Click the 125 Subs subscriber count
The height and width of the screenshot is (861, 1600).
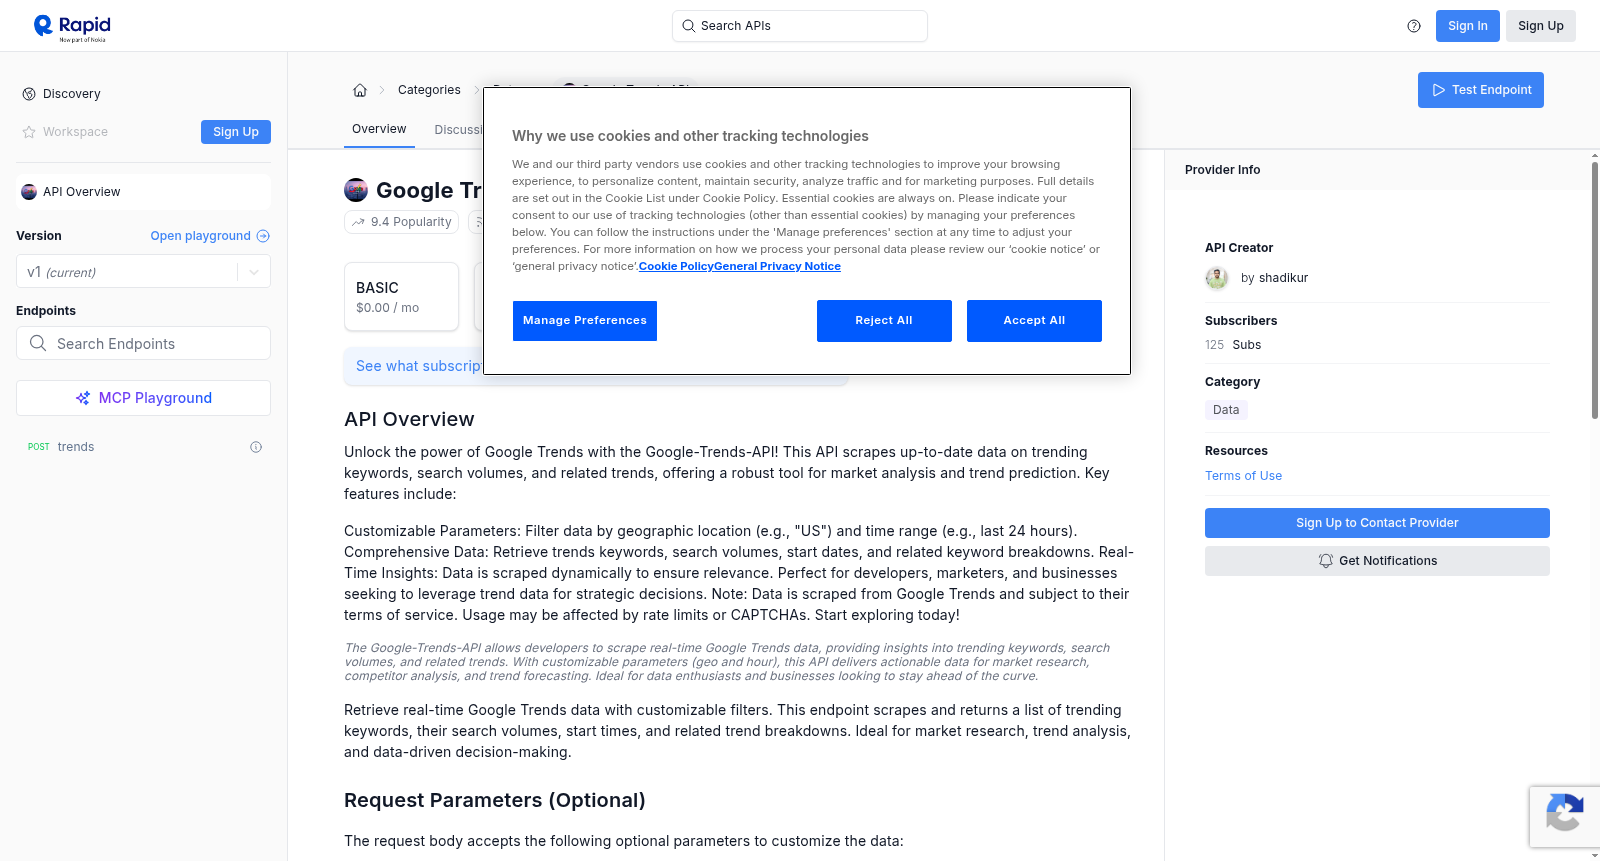pos(1233,345)
